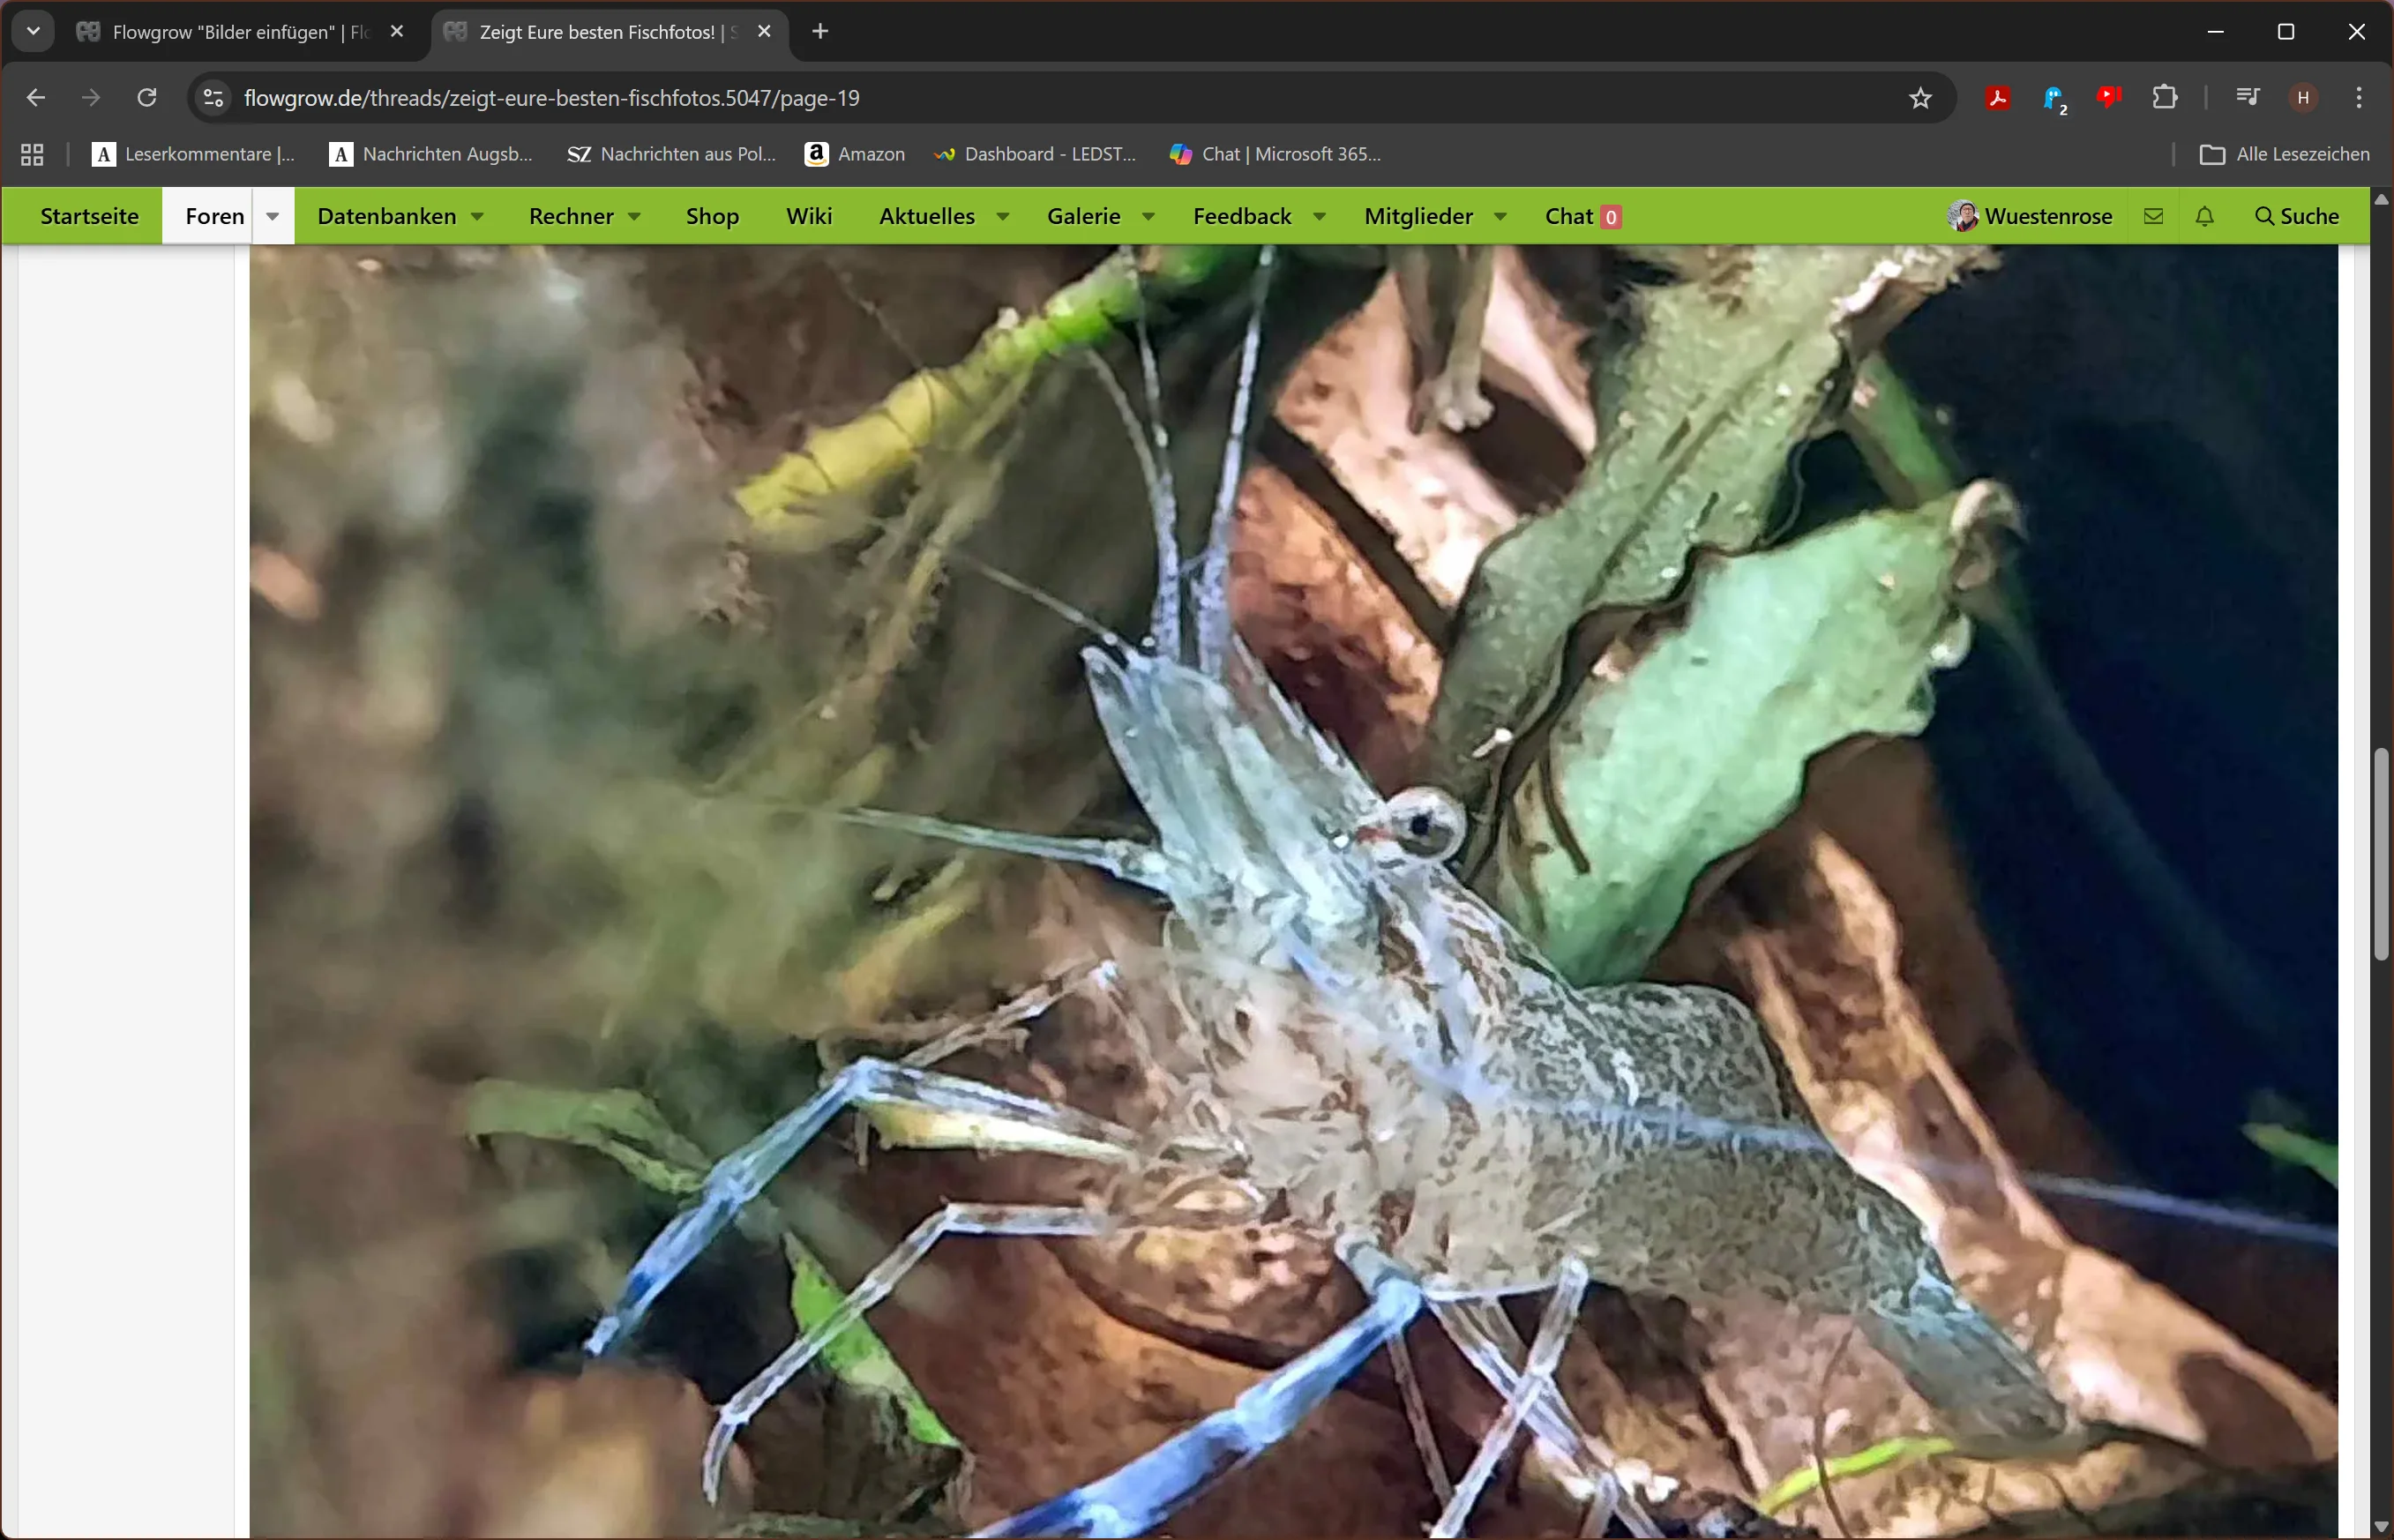Open the Chrome apps grid shortcut
Image resolution: width=2394 pixels, height=1540 pixels.
point(32,154)
